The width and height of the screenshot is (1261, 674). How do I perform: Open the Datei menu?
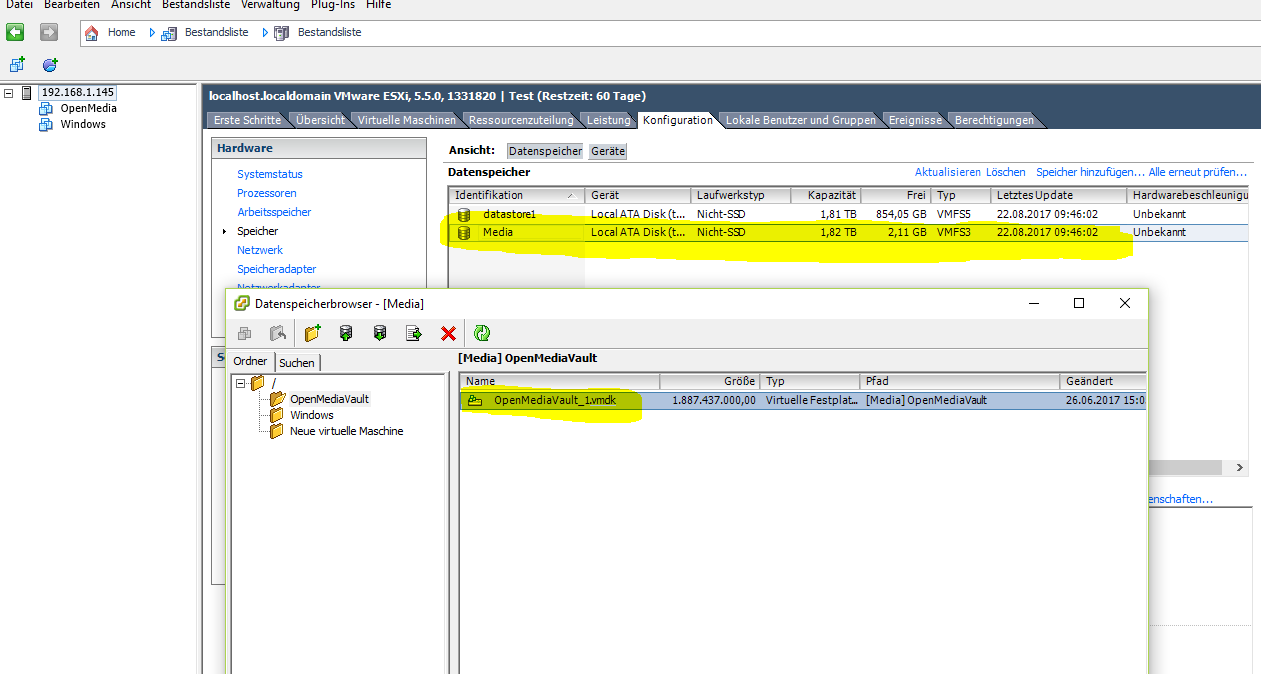click(20, 5)
